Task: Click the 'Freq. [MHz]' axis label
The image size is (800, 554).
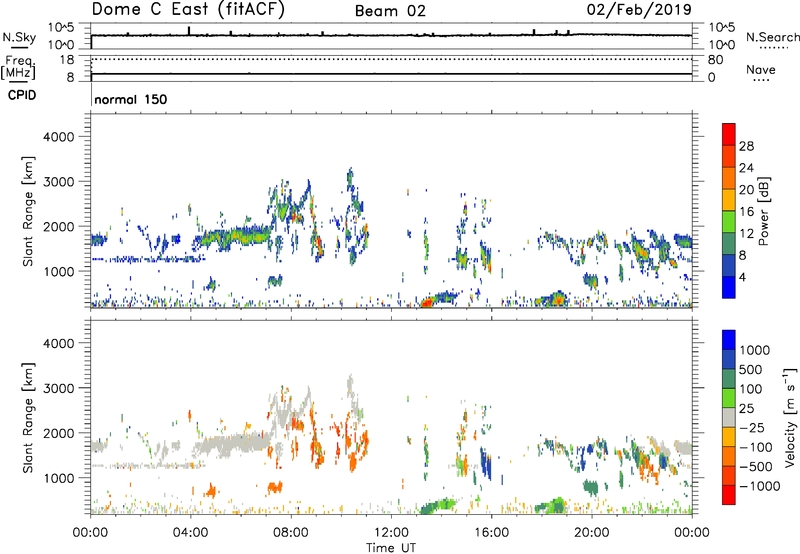Action: point(18,68)
